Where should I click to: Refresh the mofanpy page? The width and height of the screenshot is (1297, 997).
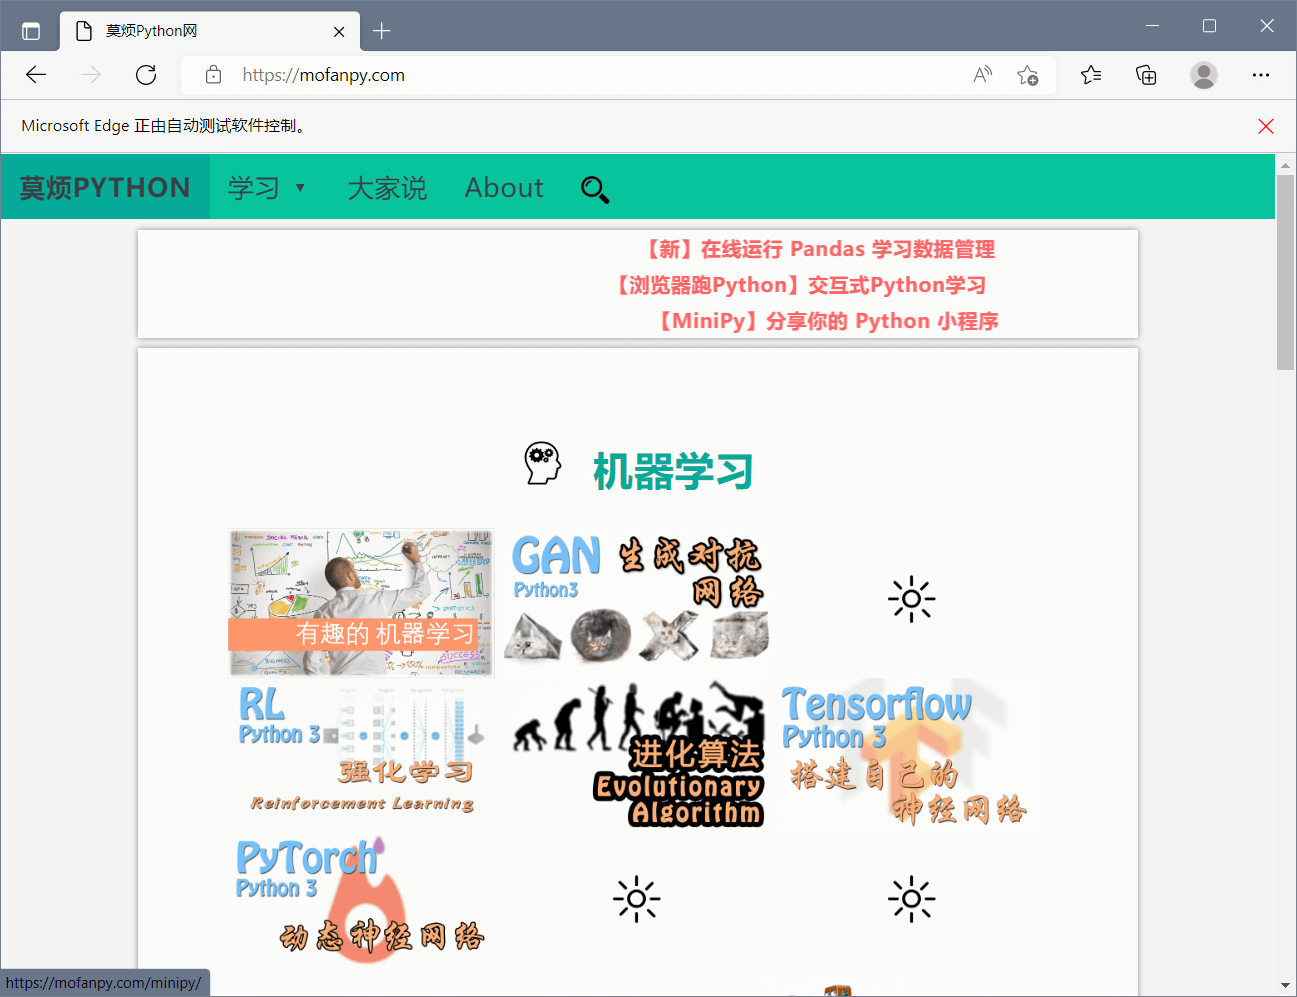tap(146, 75)
